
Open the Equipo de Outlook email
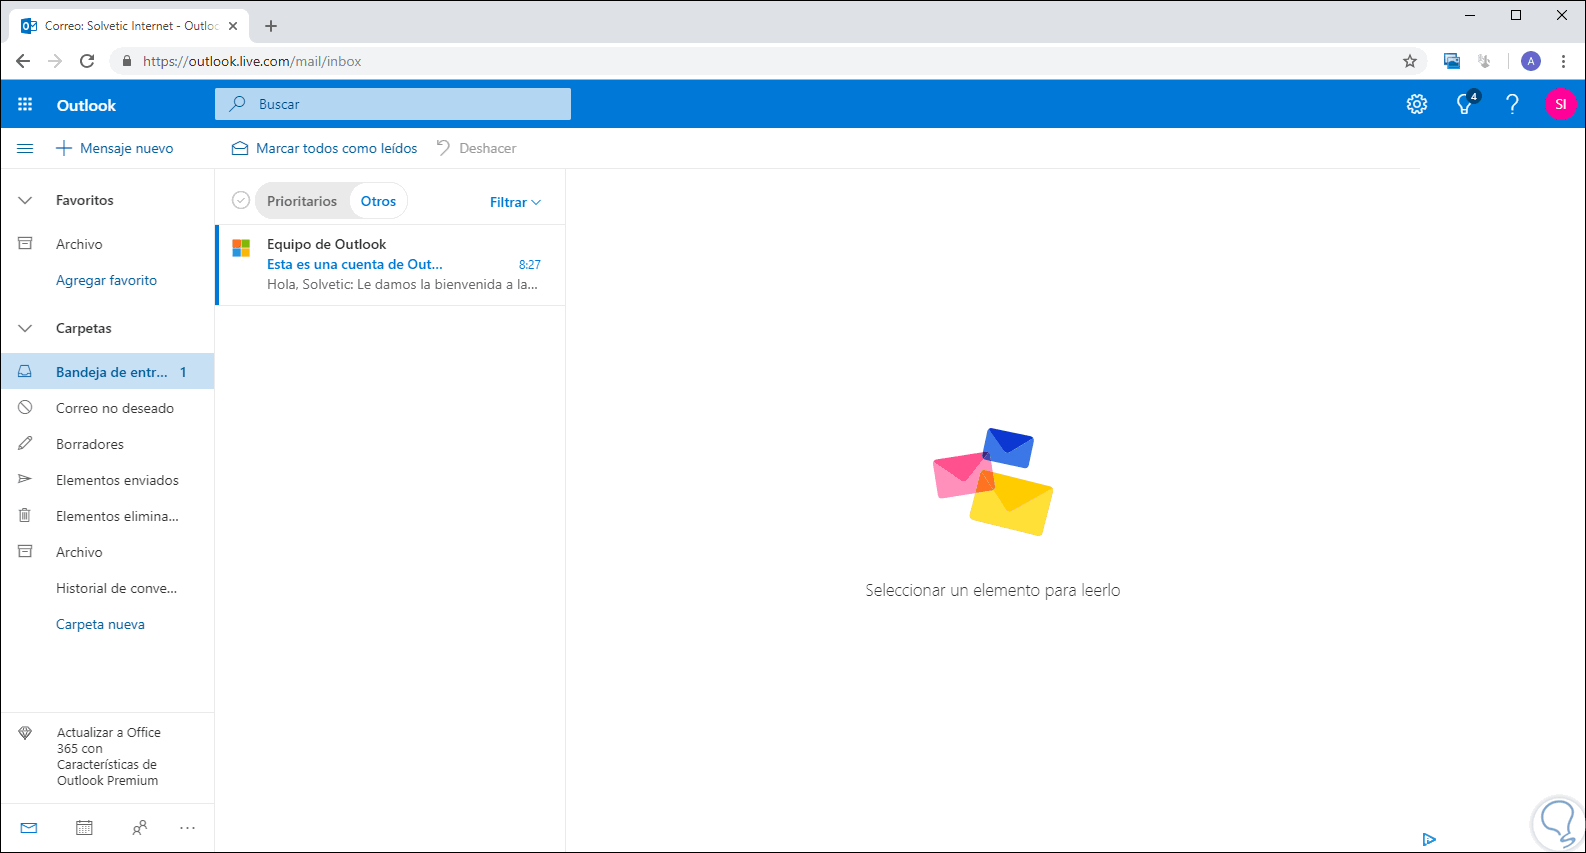click(x=391, y=265)
